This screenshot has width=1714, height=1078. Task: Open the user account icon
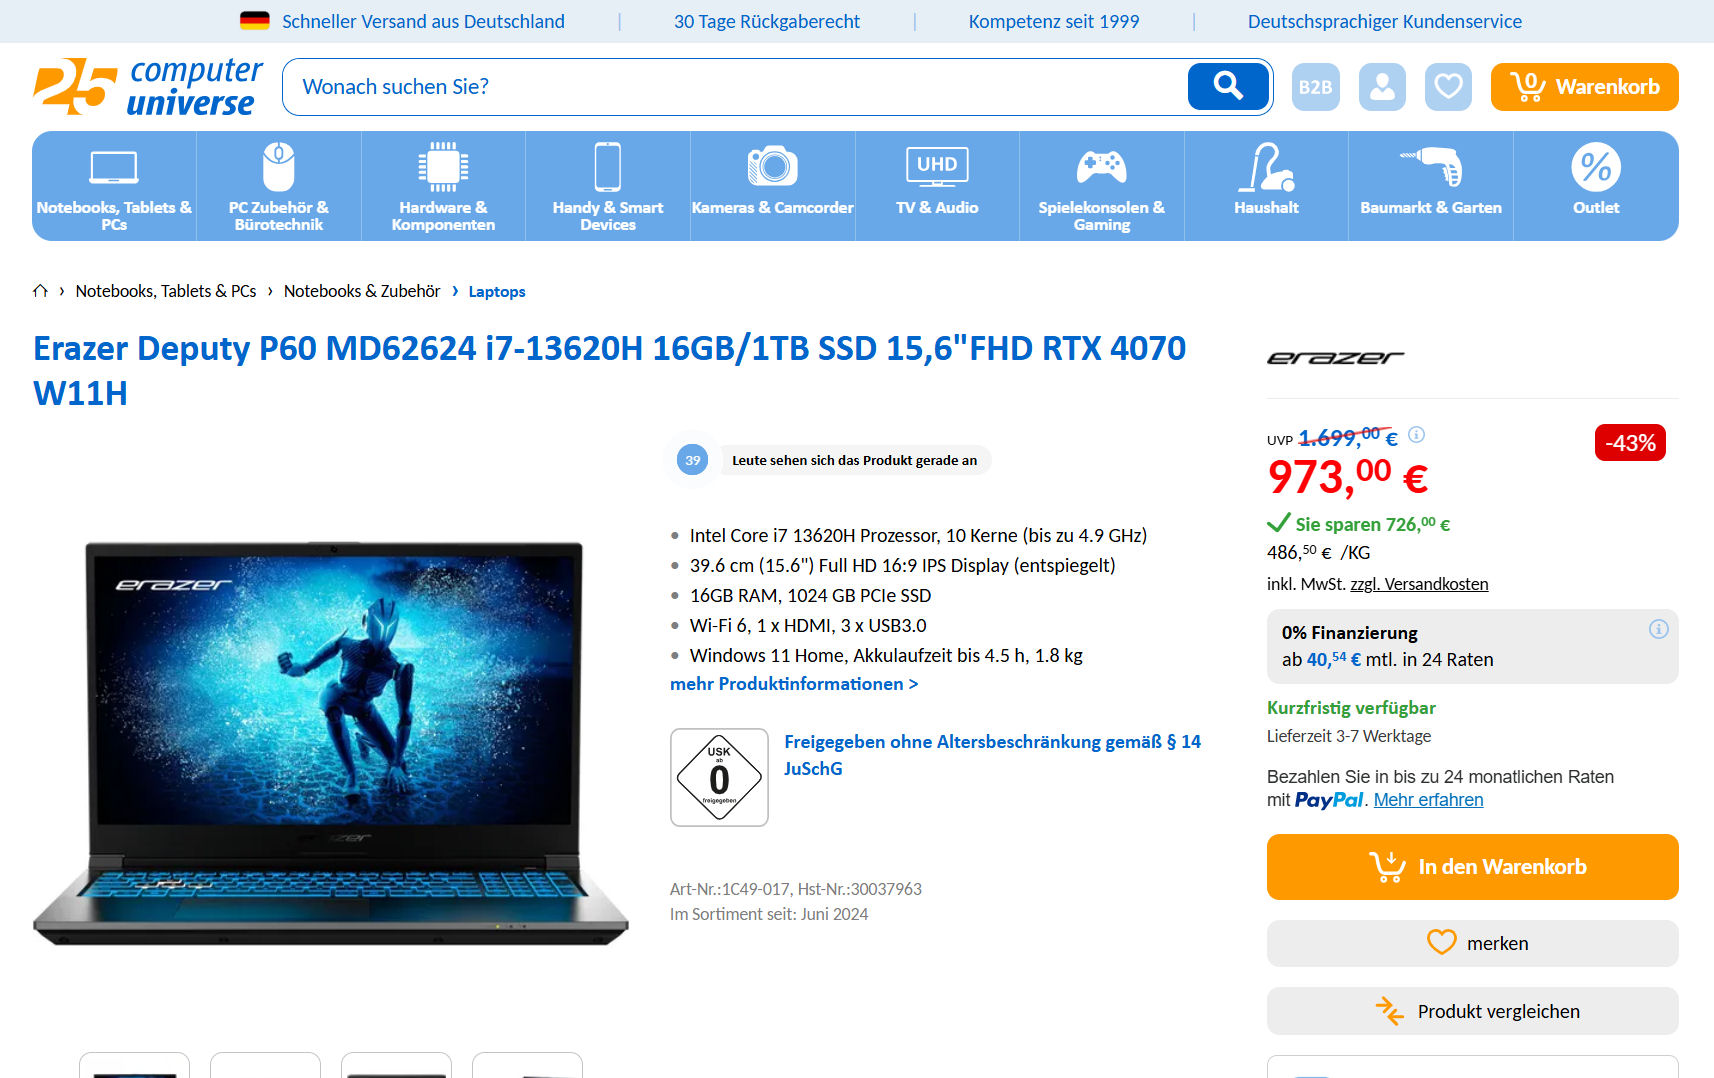click(1382, 87)
